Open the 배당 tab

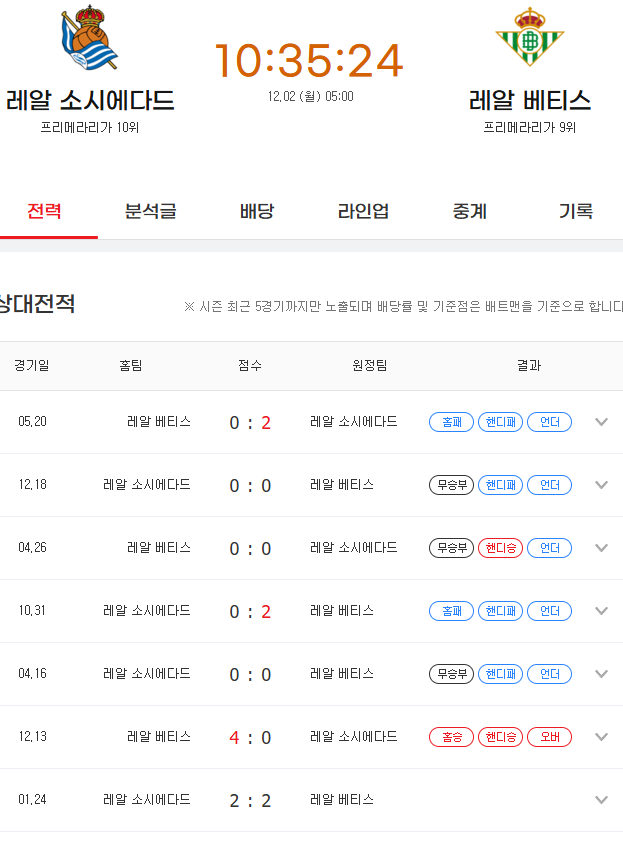tap(257, 211)
